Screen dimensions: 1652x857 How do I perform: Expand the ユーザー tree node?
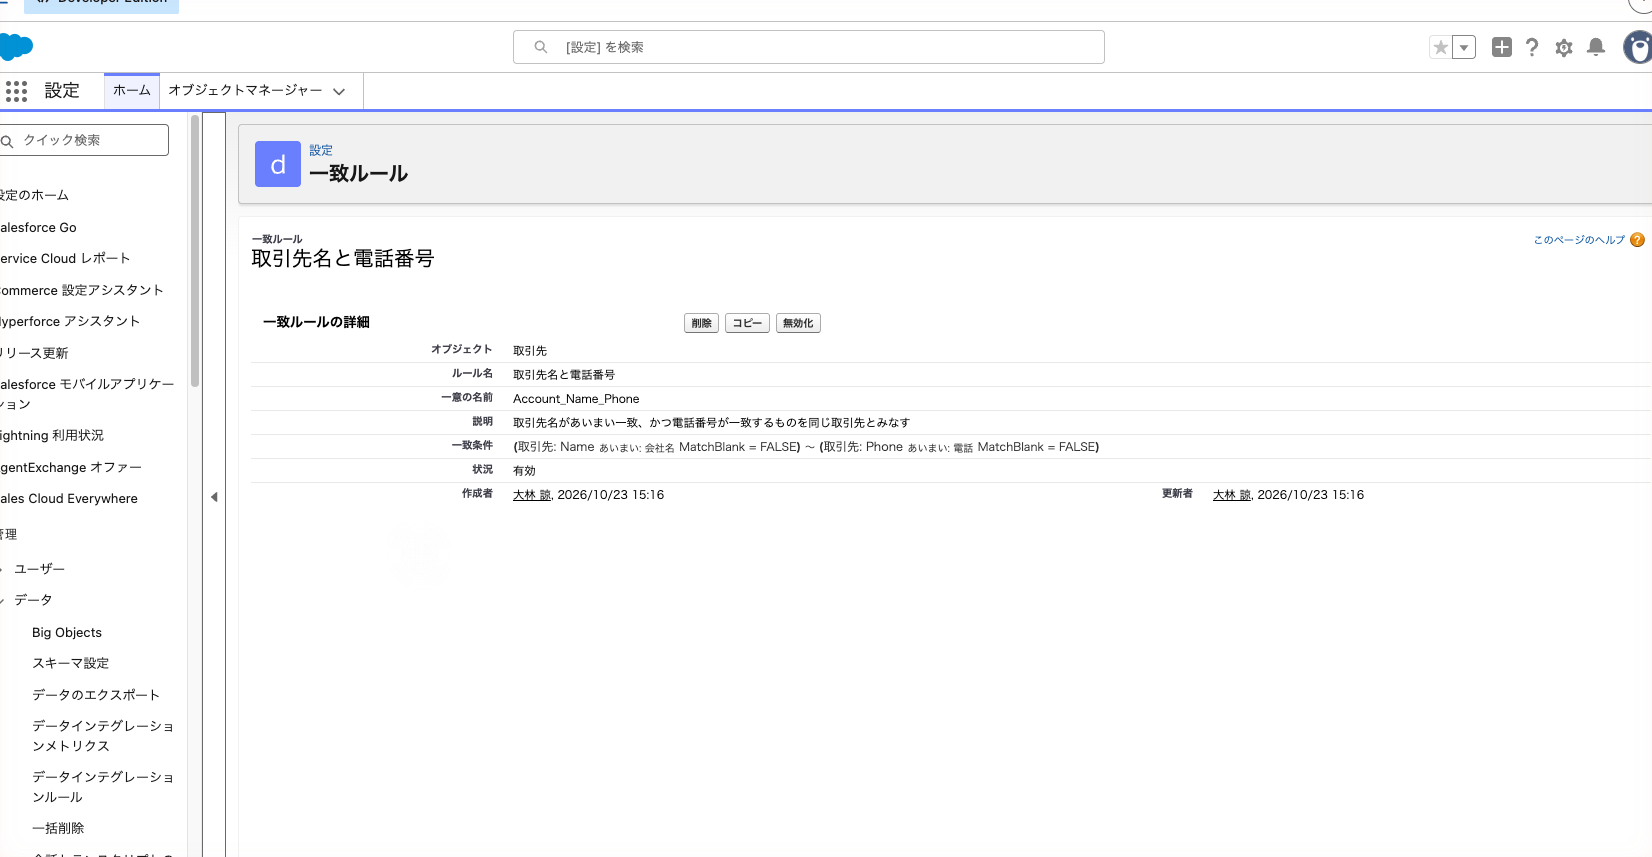tap(3, 569)
